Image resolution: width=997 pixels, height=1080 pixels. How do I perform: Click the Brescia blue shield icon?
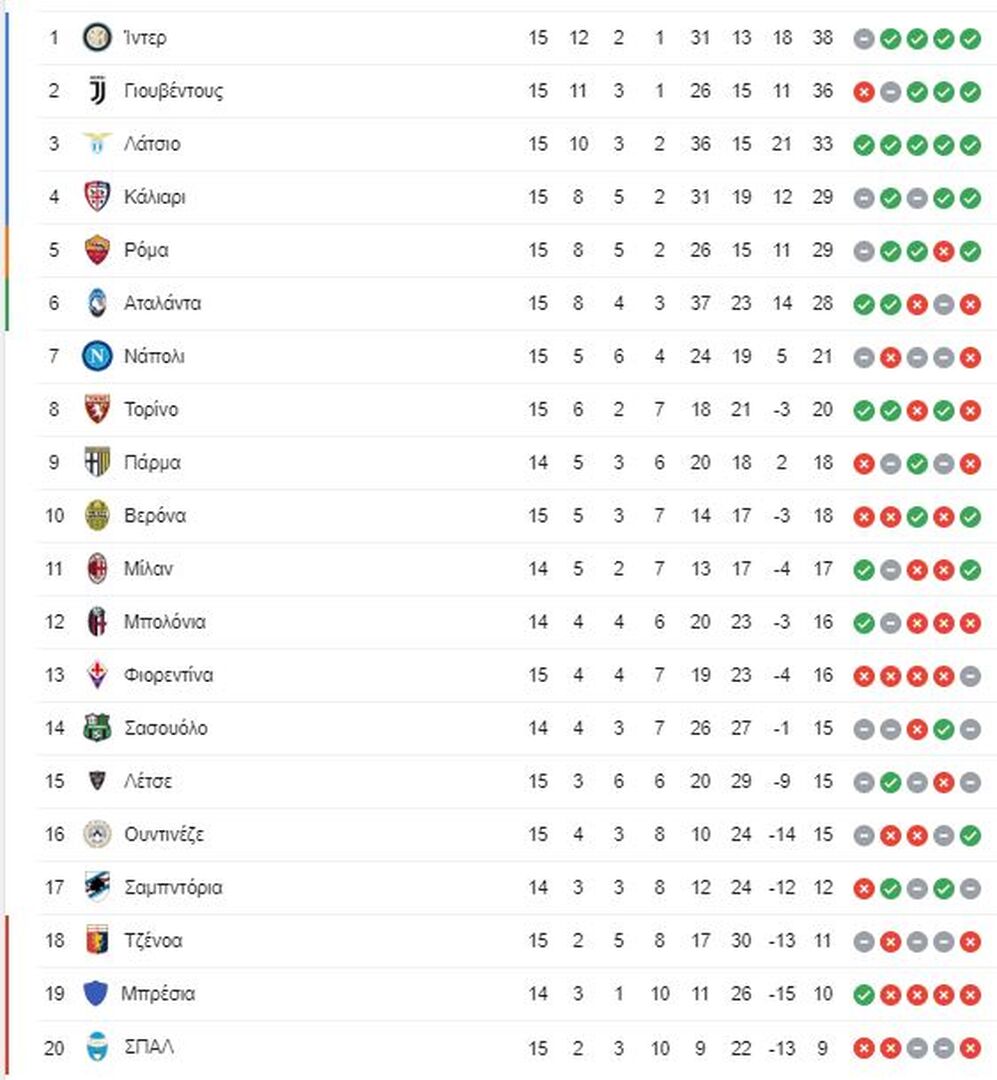(95, 993)
